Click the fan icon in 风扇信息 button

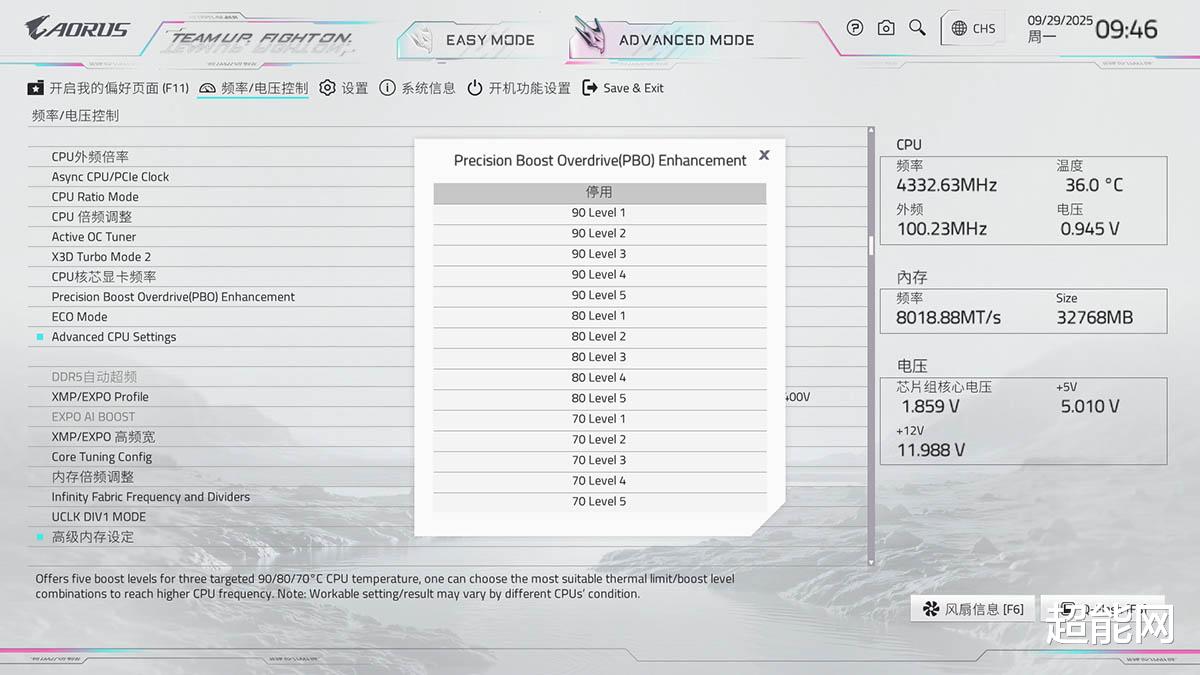tap(930, 609)
